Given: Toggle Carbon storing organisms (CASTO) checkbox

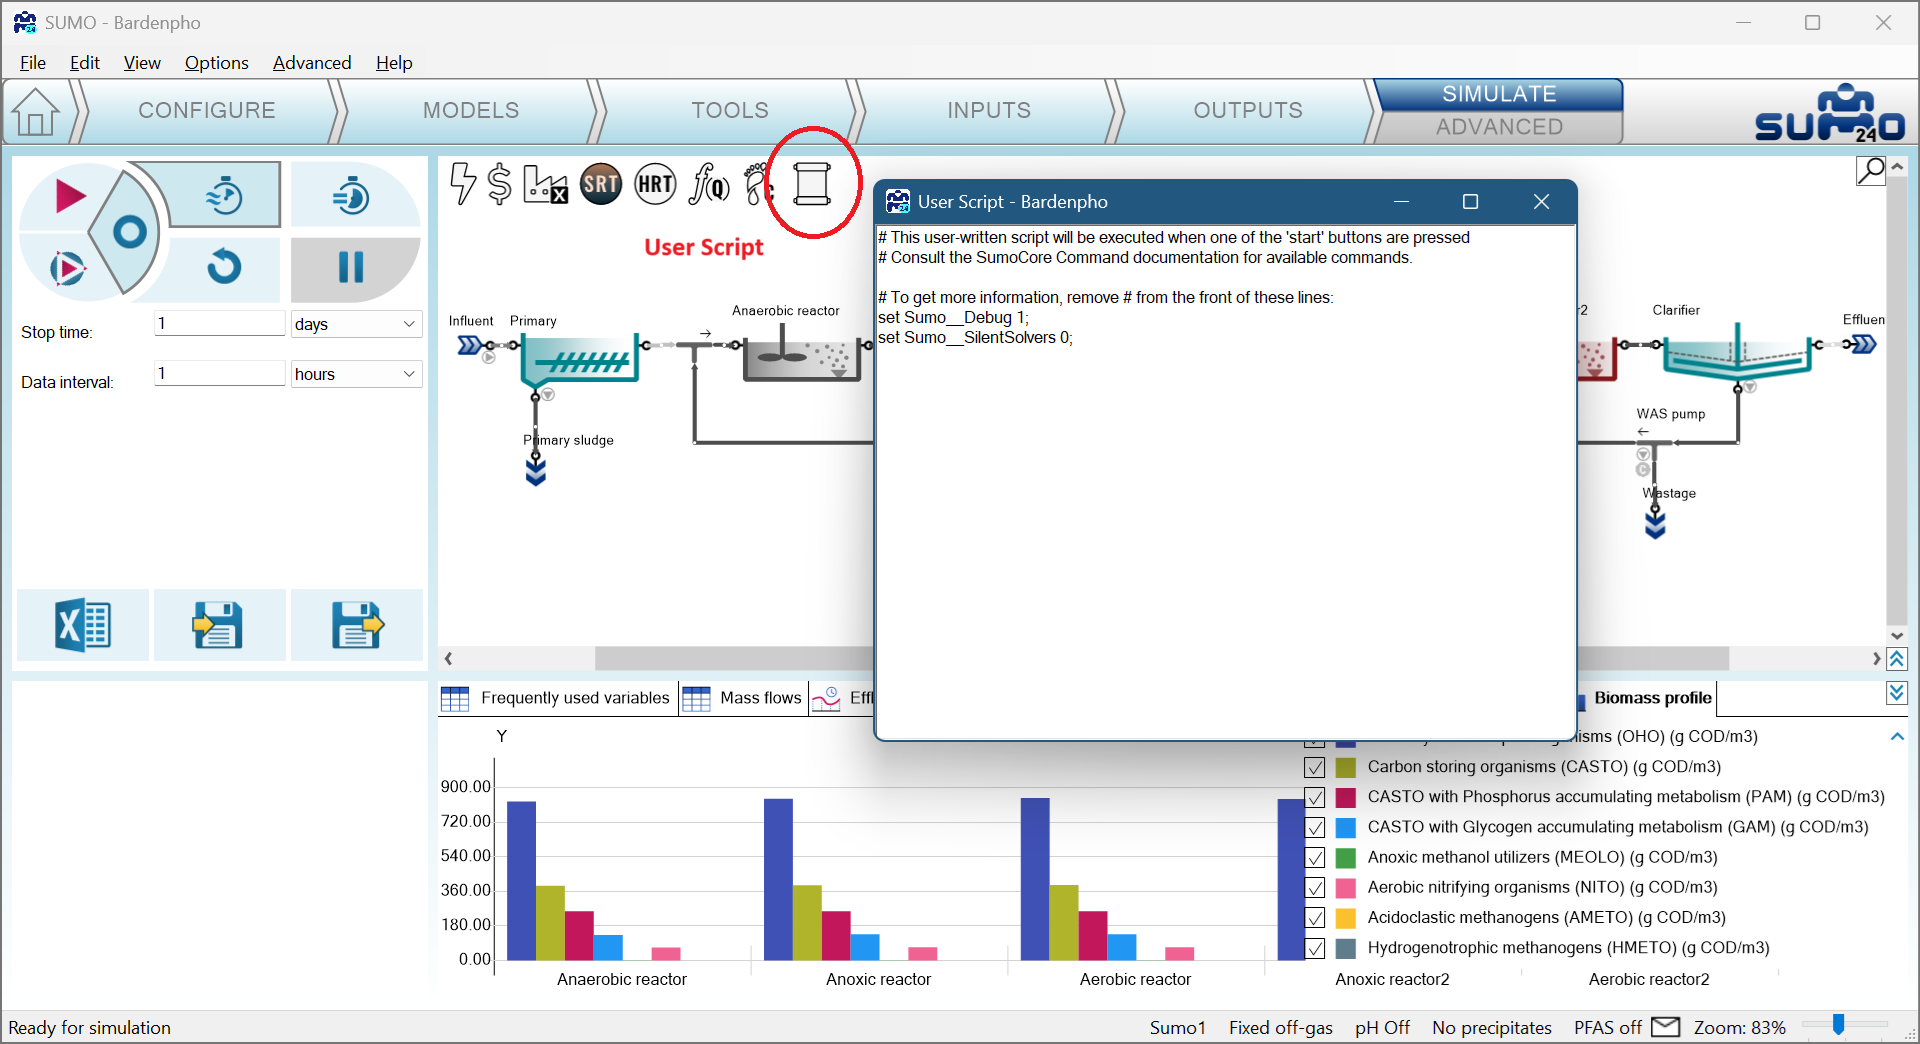Looking at the screenshot, I should pyautogui.click(x=1315, y=767).
